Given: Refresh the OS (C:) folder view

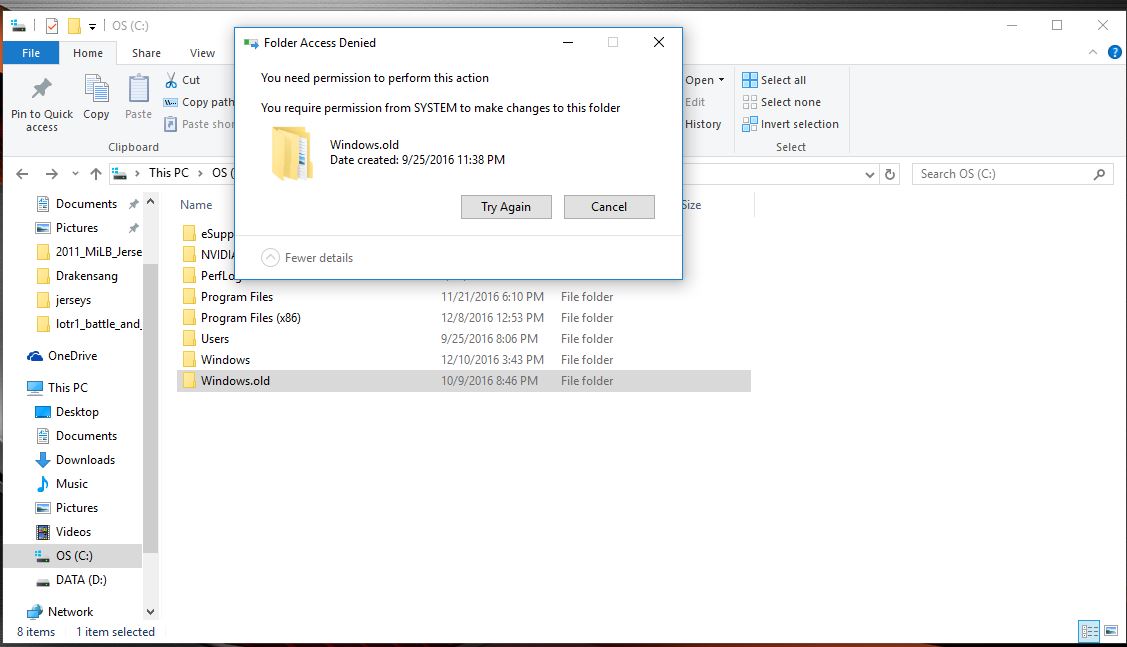Looking at the screenshot, I should [890, 174].
